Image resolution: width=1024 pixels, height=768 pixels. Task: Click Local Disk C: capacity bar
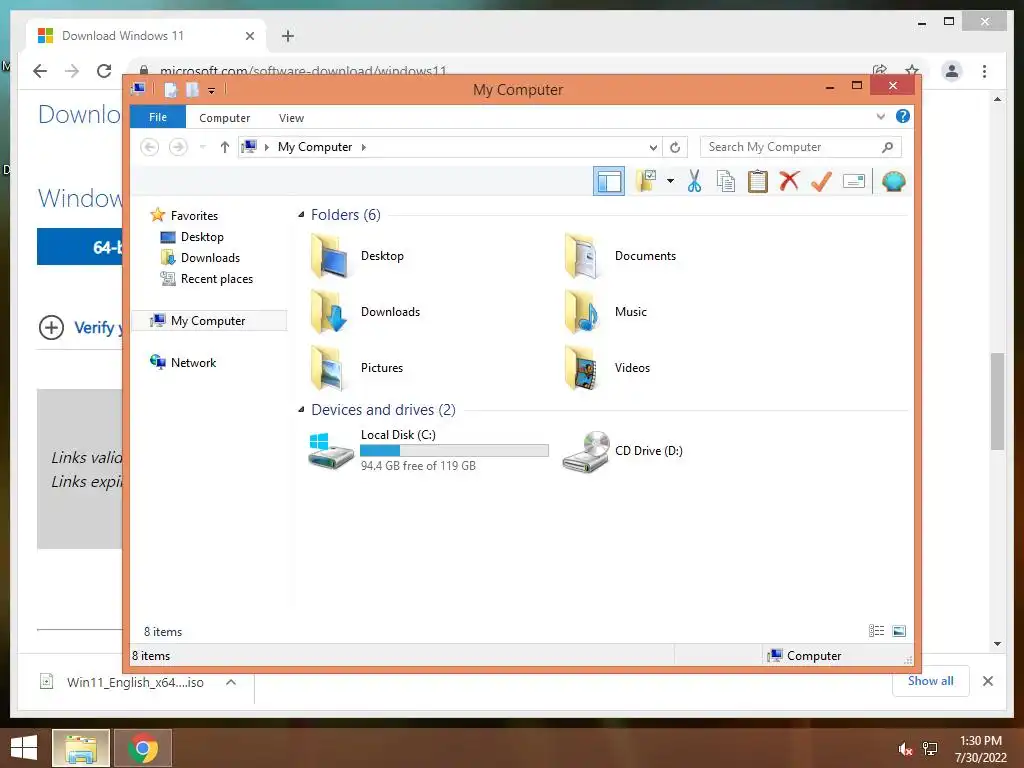pos(454,451)
